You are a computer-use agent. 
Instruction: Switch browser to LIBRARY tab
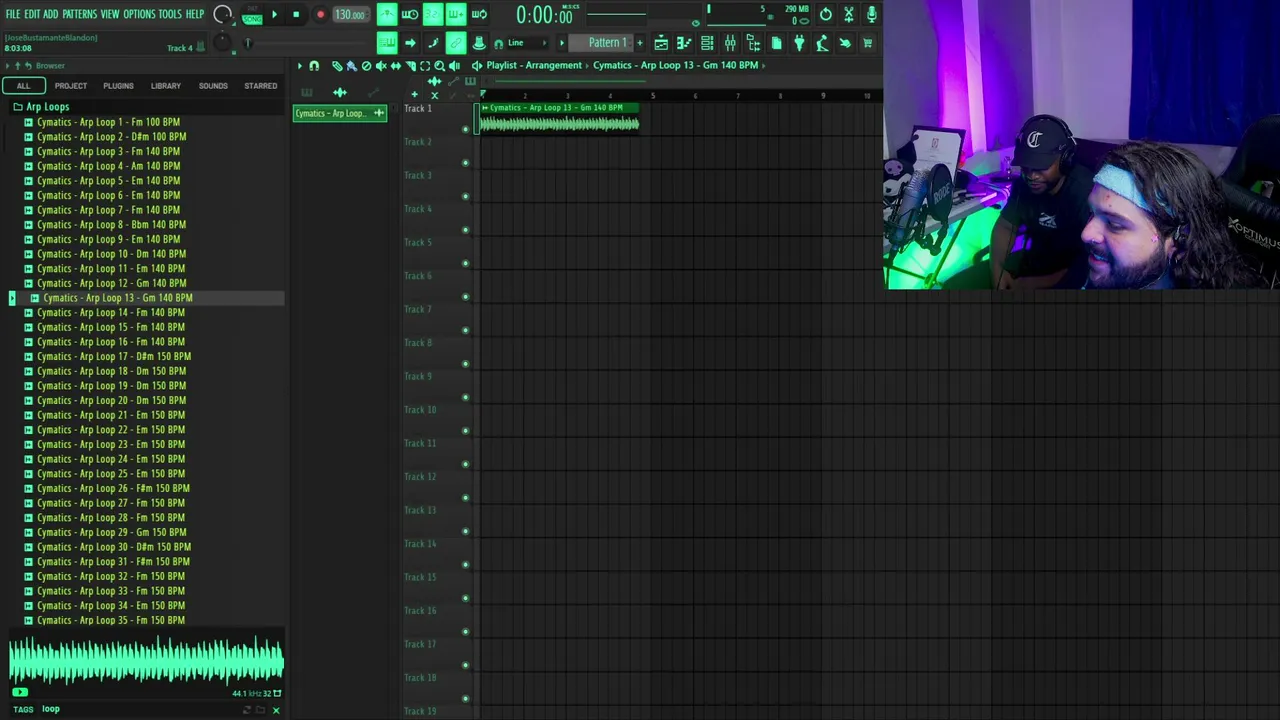[166, 86]
